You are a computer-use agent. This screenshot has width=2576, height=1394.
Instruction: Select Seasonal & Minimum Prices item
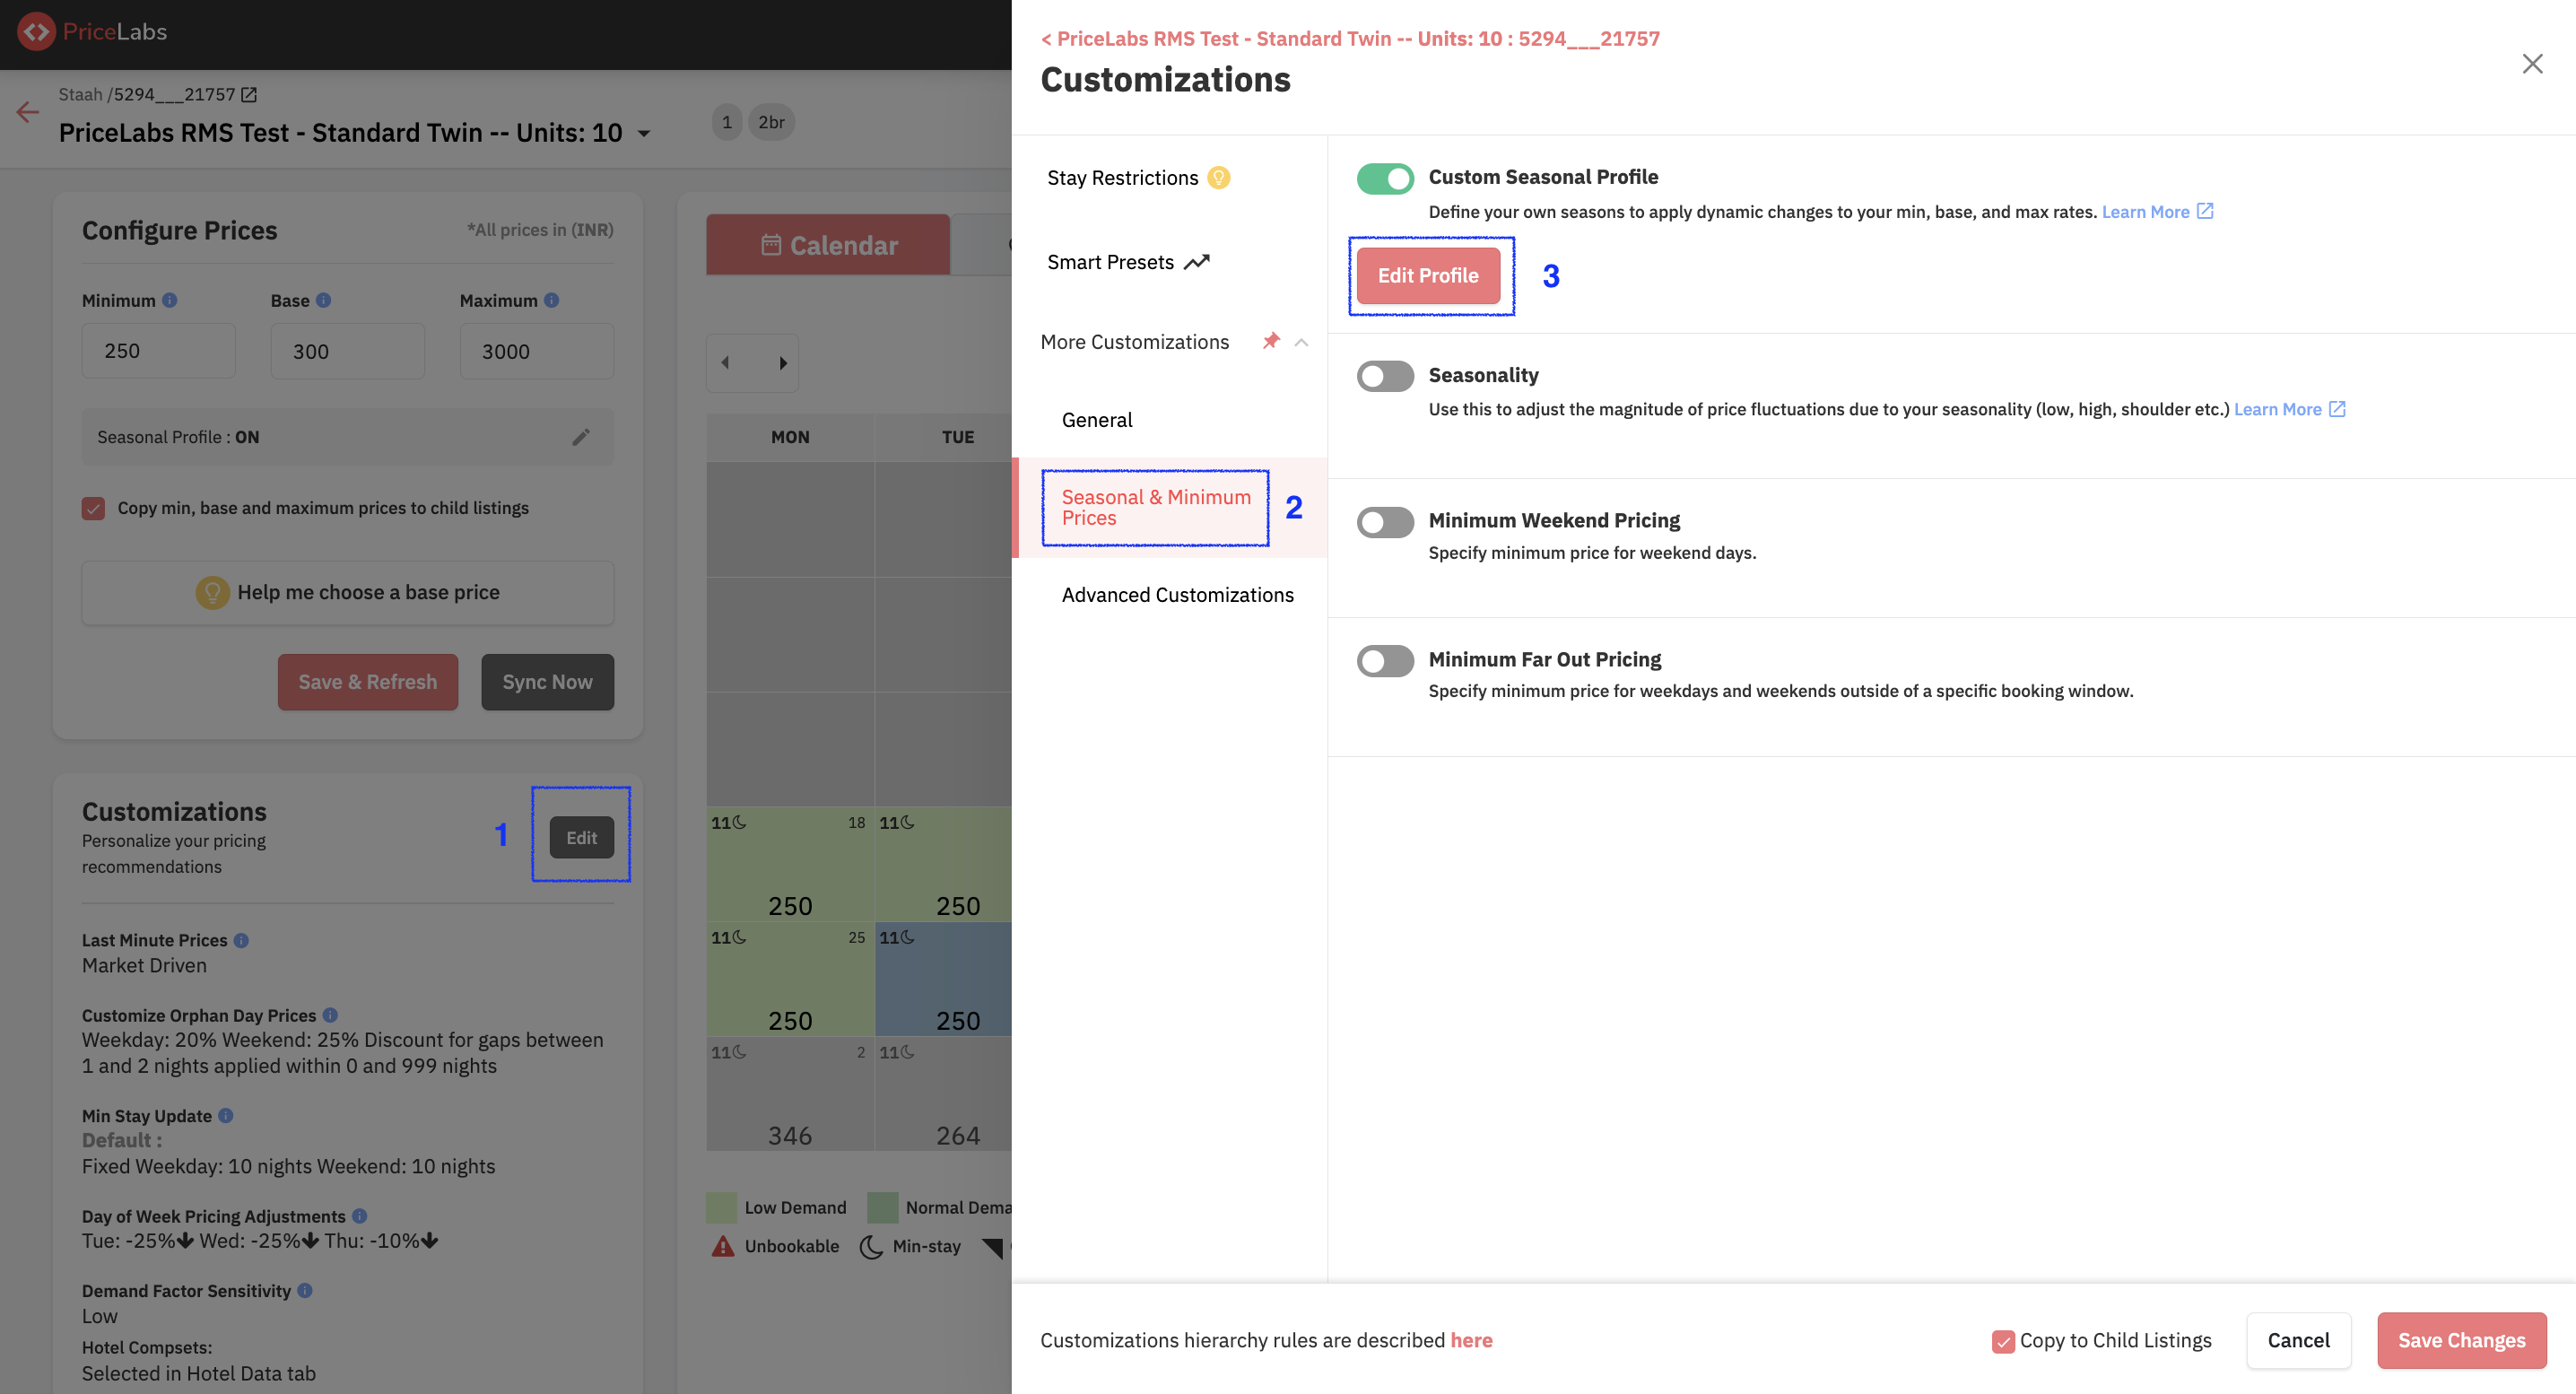pos(1169,508)
